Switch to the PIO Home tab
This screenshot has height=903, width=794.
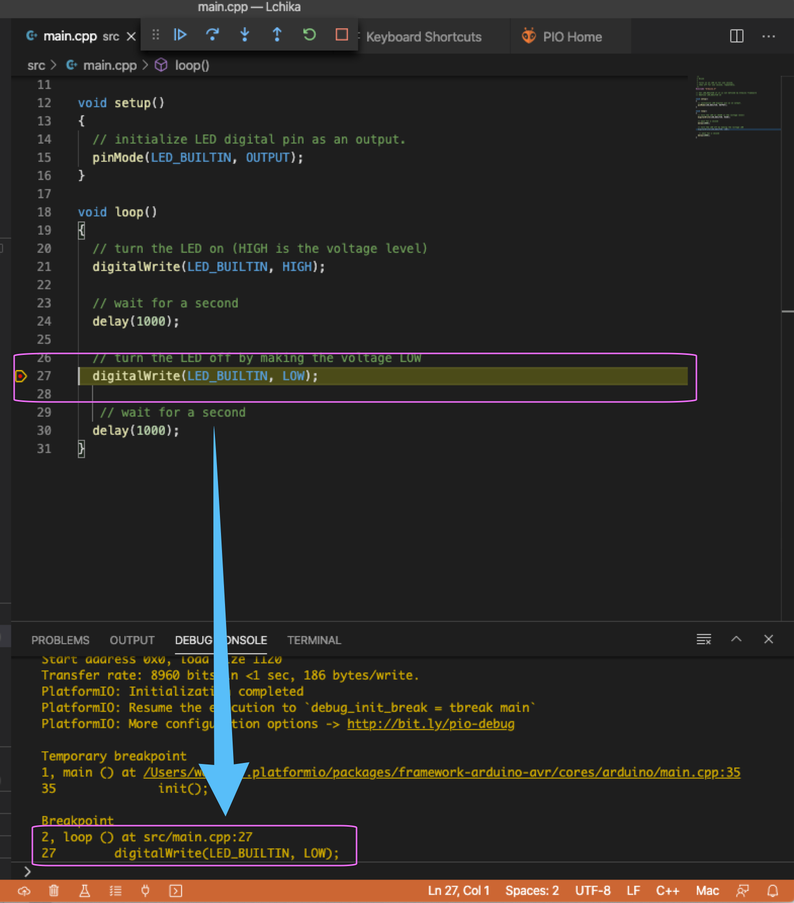pos(571,37)
